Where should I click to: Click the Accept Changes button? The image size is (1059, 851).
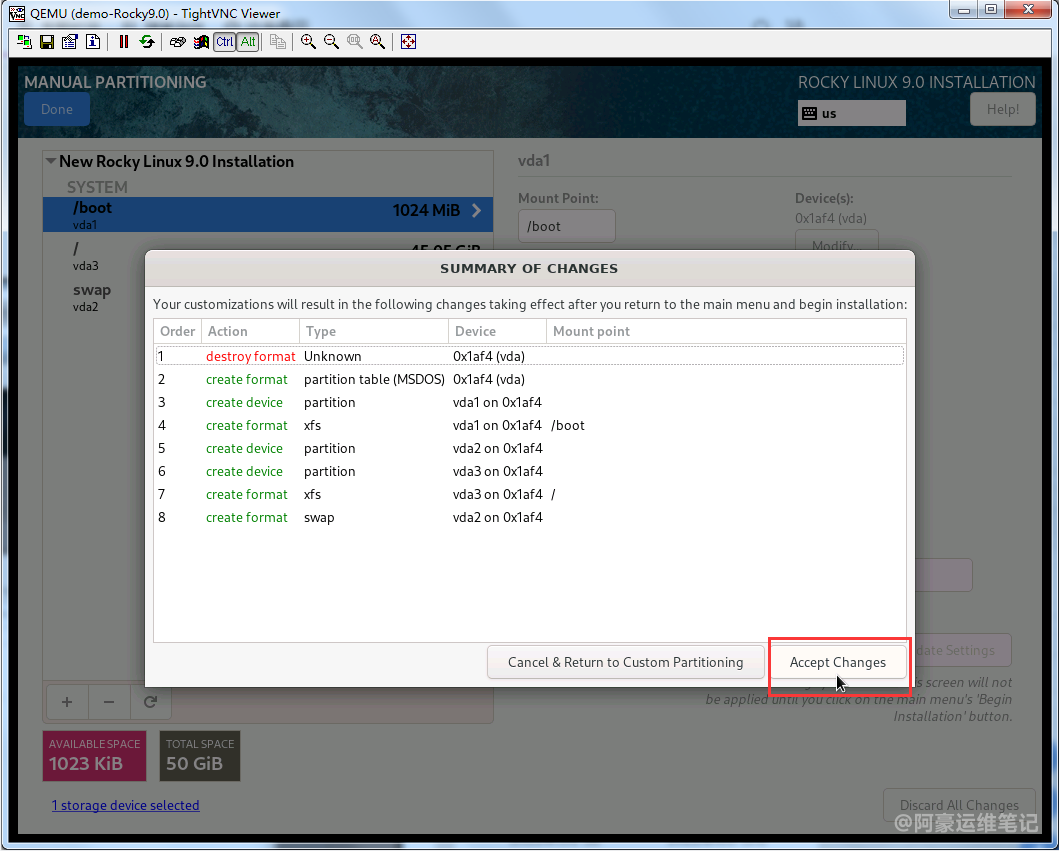tap(837, 662)
